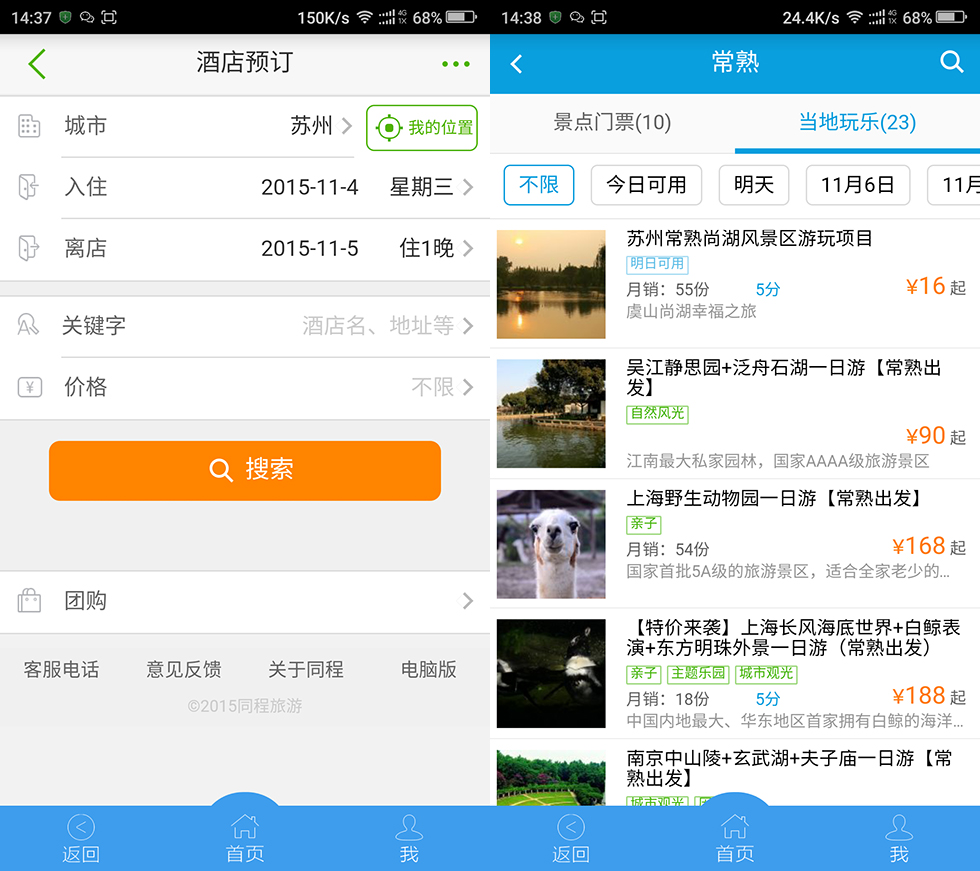Open 关于同程 link
Screen dimensions: 980x871
click(306, 669)
